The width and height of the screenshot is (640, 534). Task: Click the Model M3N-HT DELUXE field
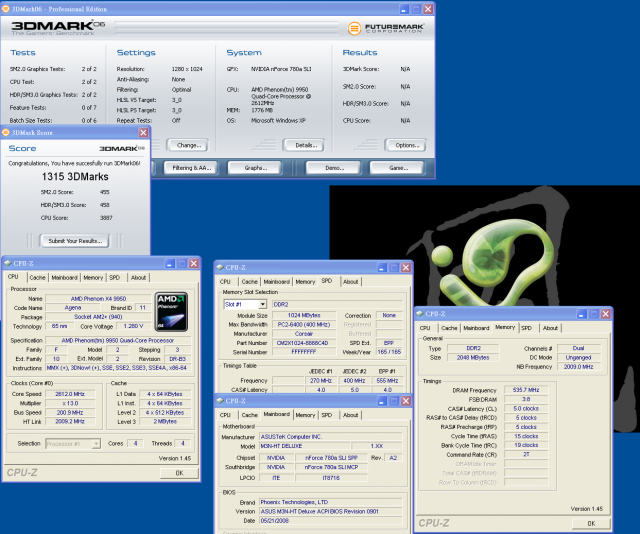click(x=304, y=446)
